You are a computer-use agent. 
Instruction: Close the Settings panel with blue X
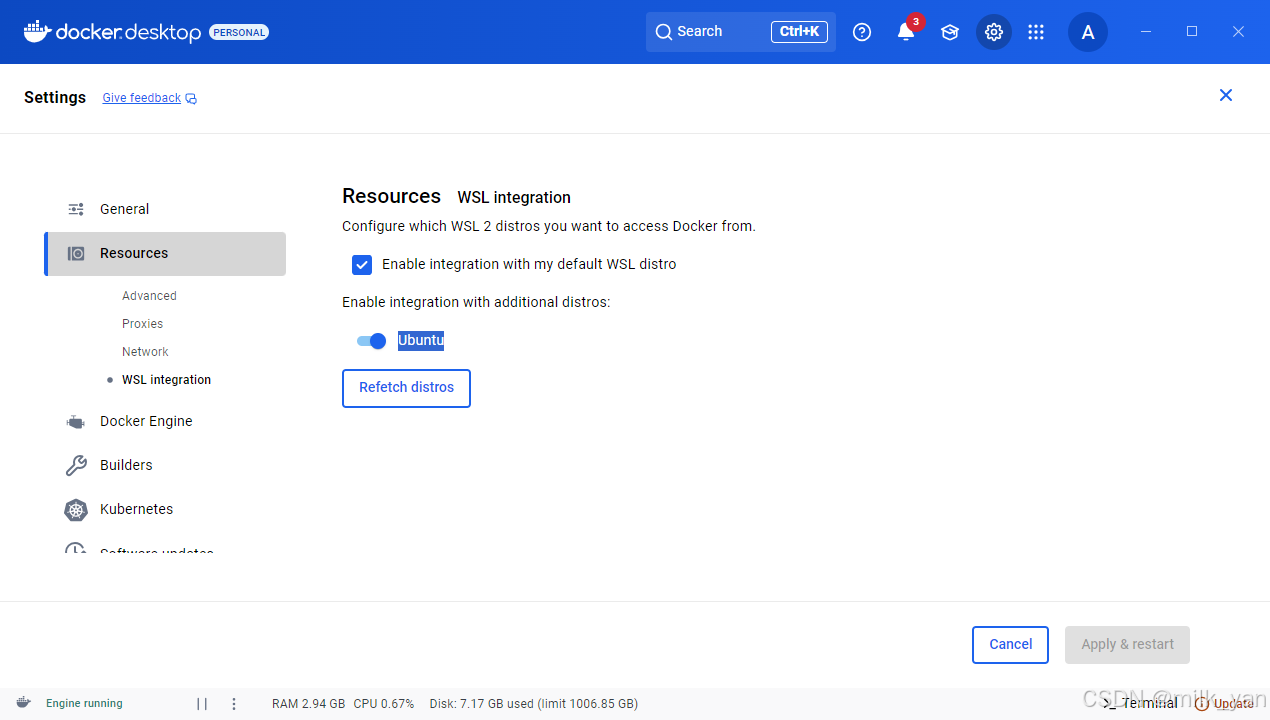(1226, 95)
